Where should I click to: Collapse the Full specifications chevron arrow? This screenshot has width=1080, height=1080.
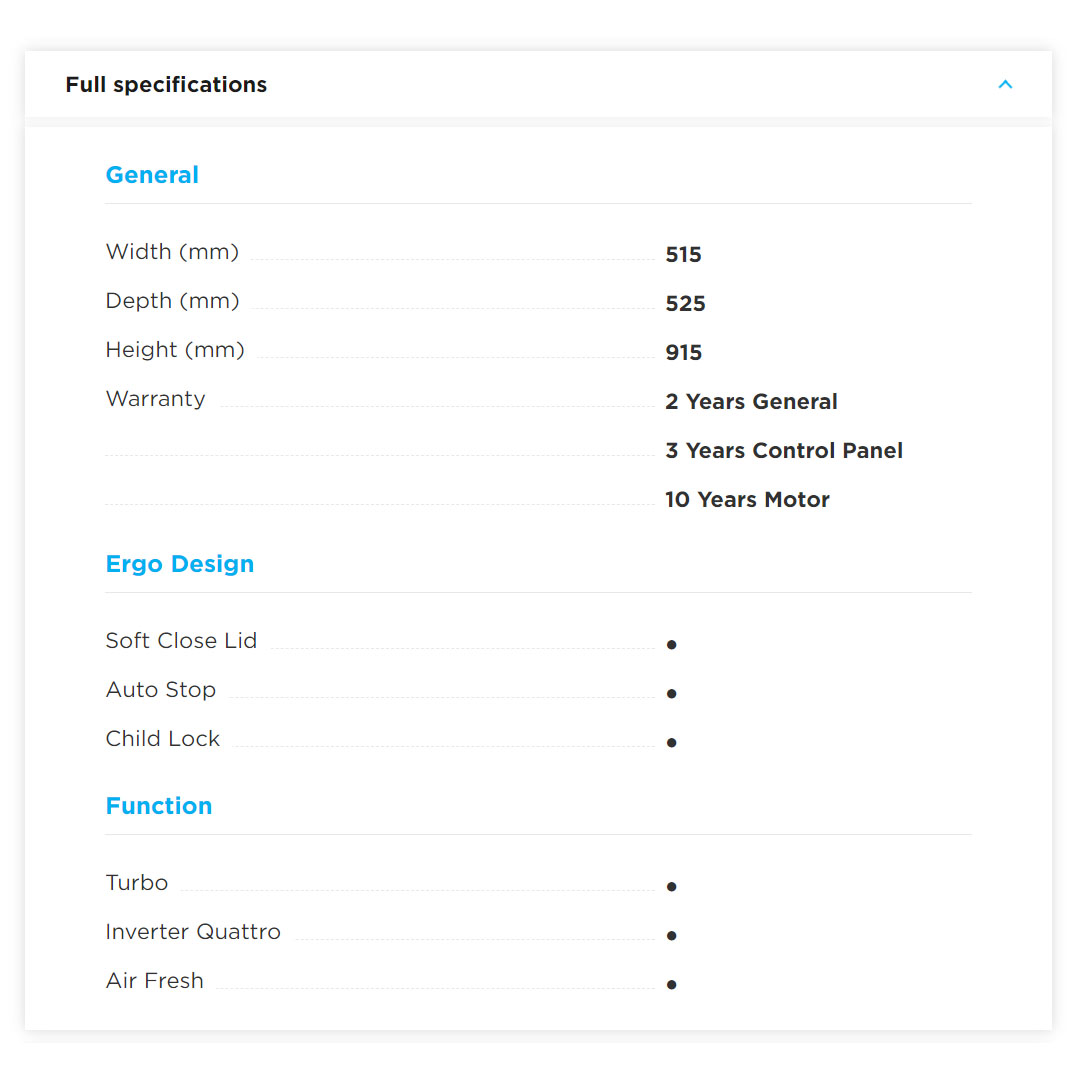1005,85
